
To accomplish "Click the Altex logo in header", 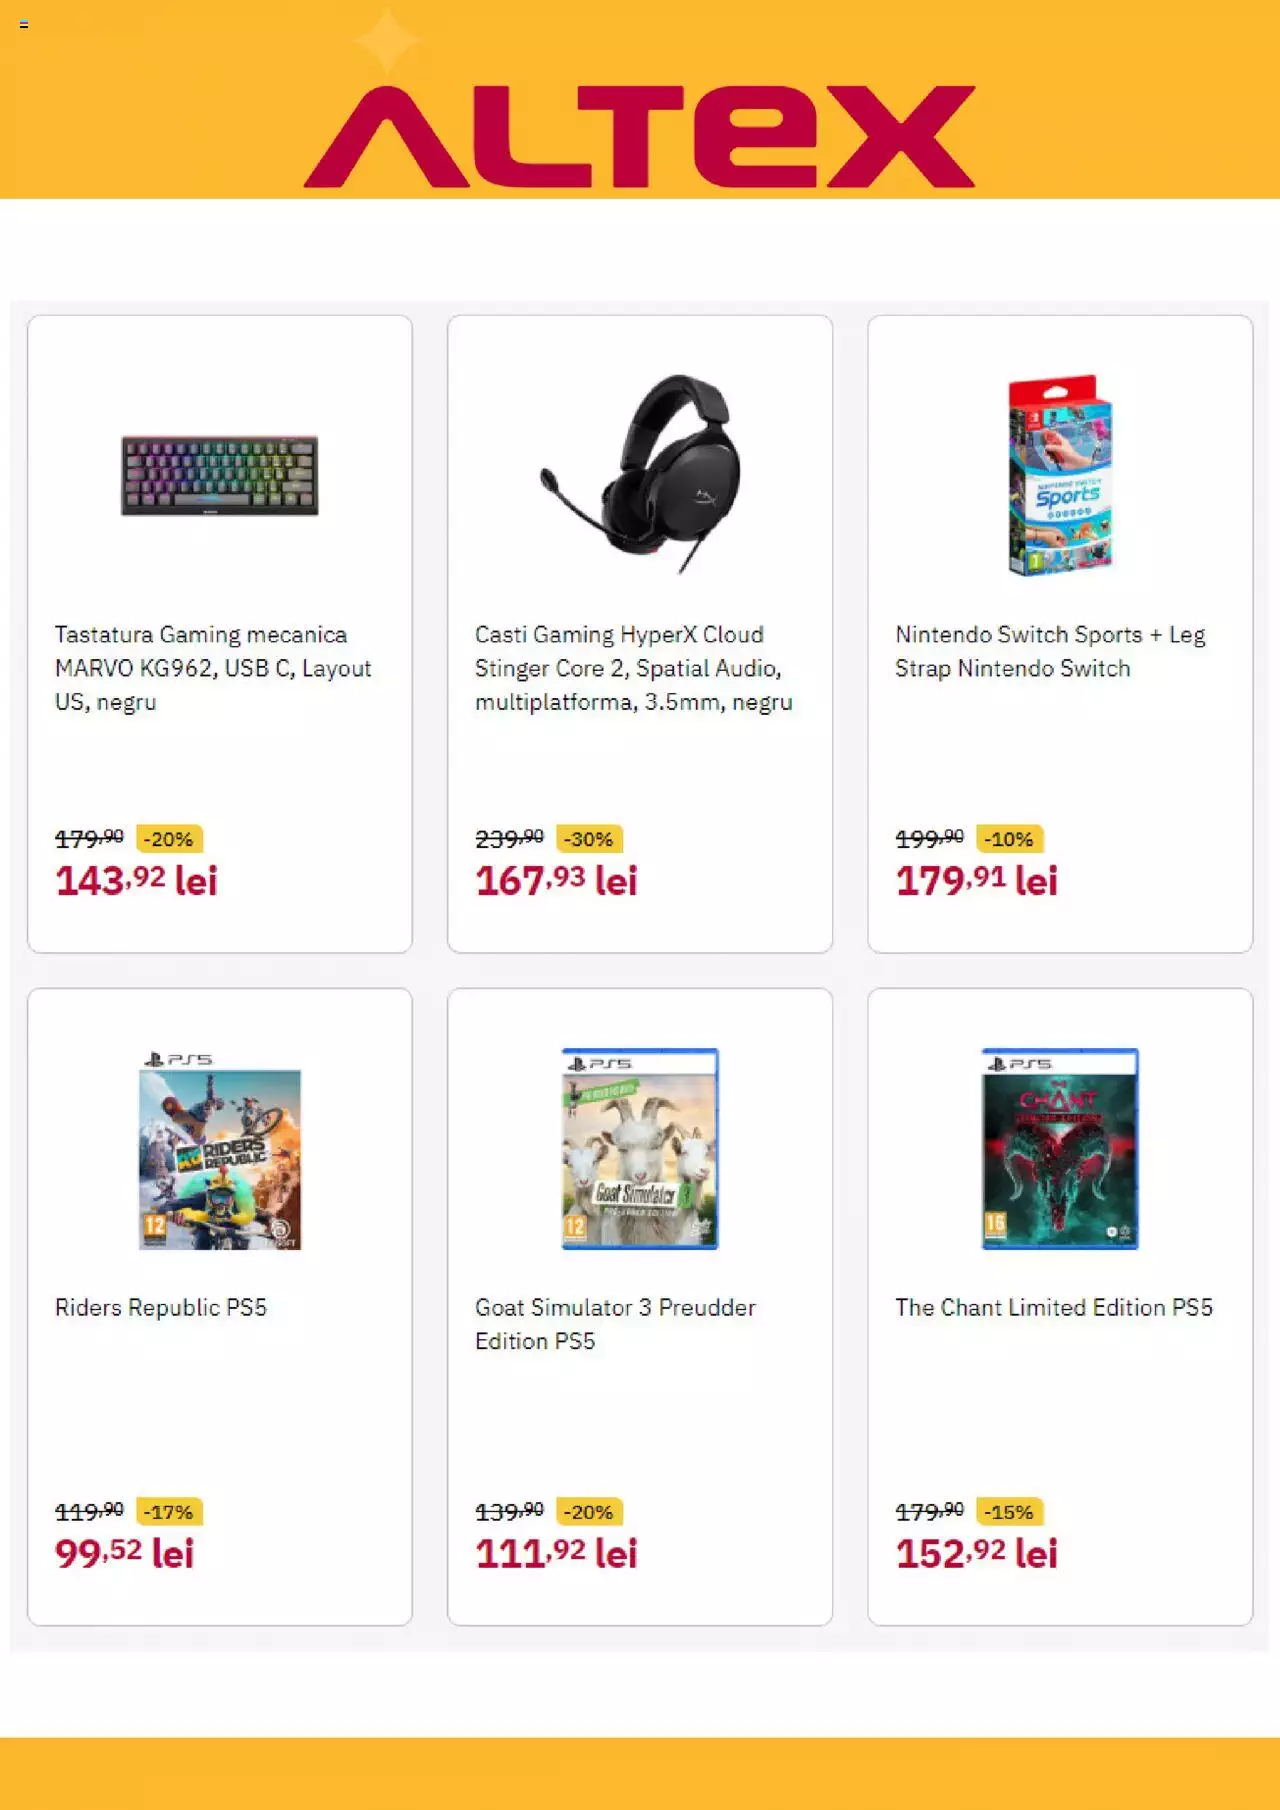I will (x=639, y=136).
